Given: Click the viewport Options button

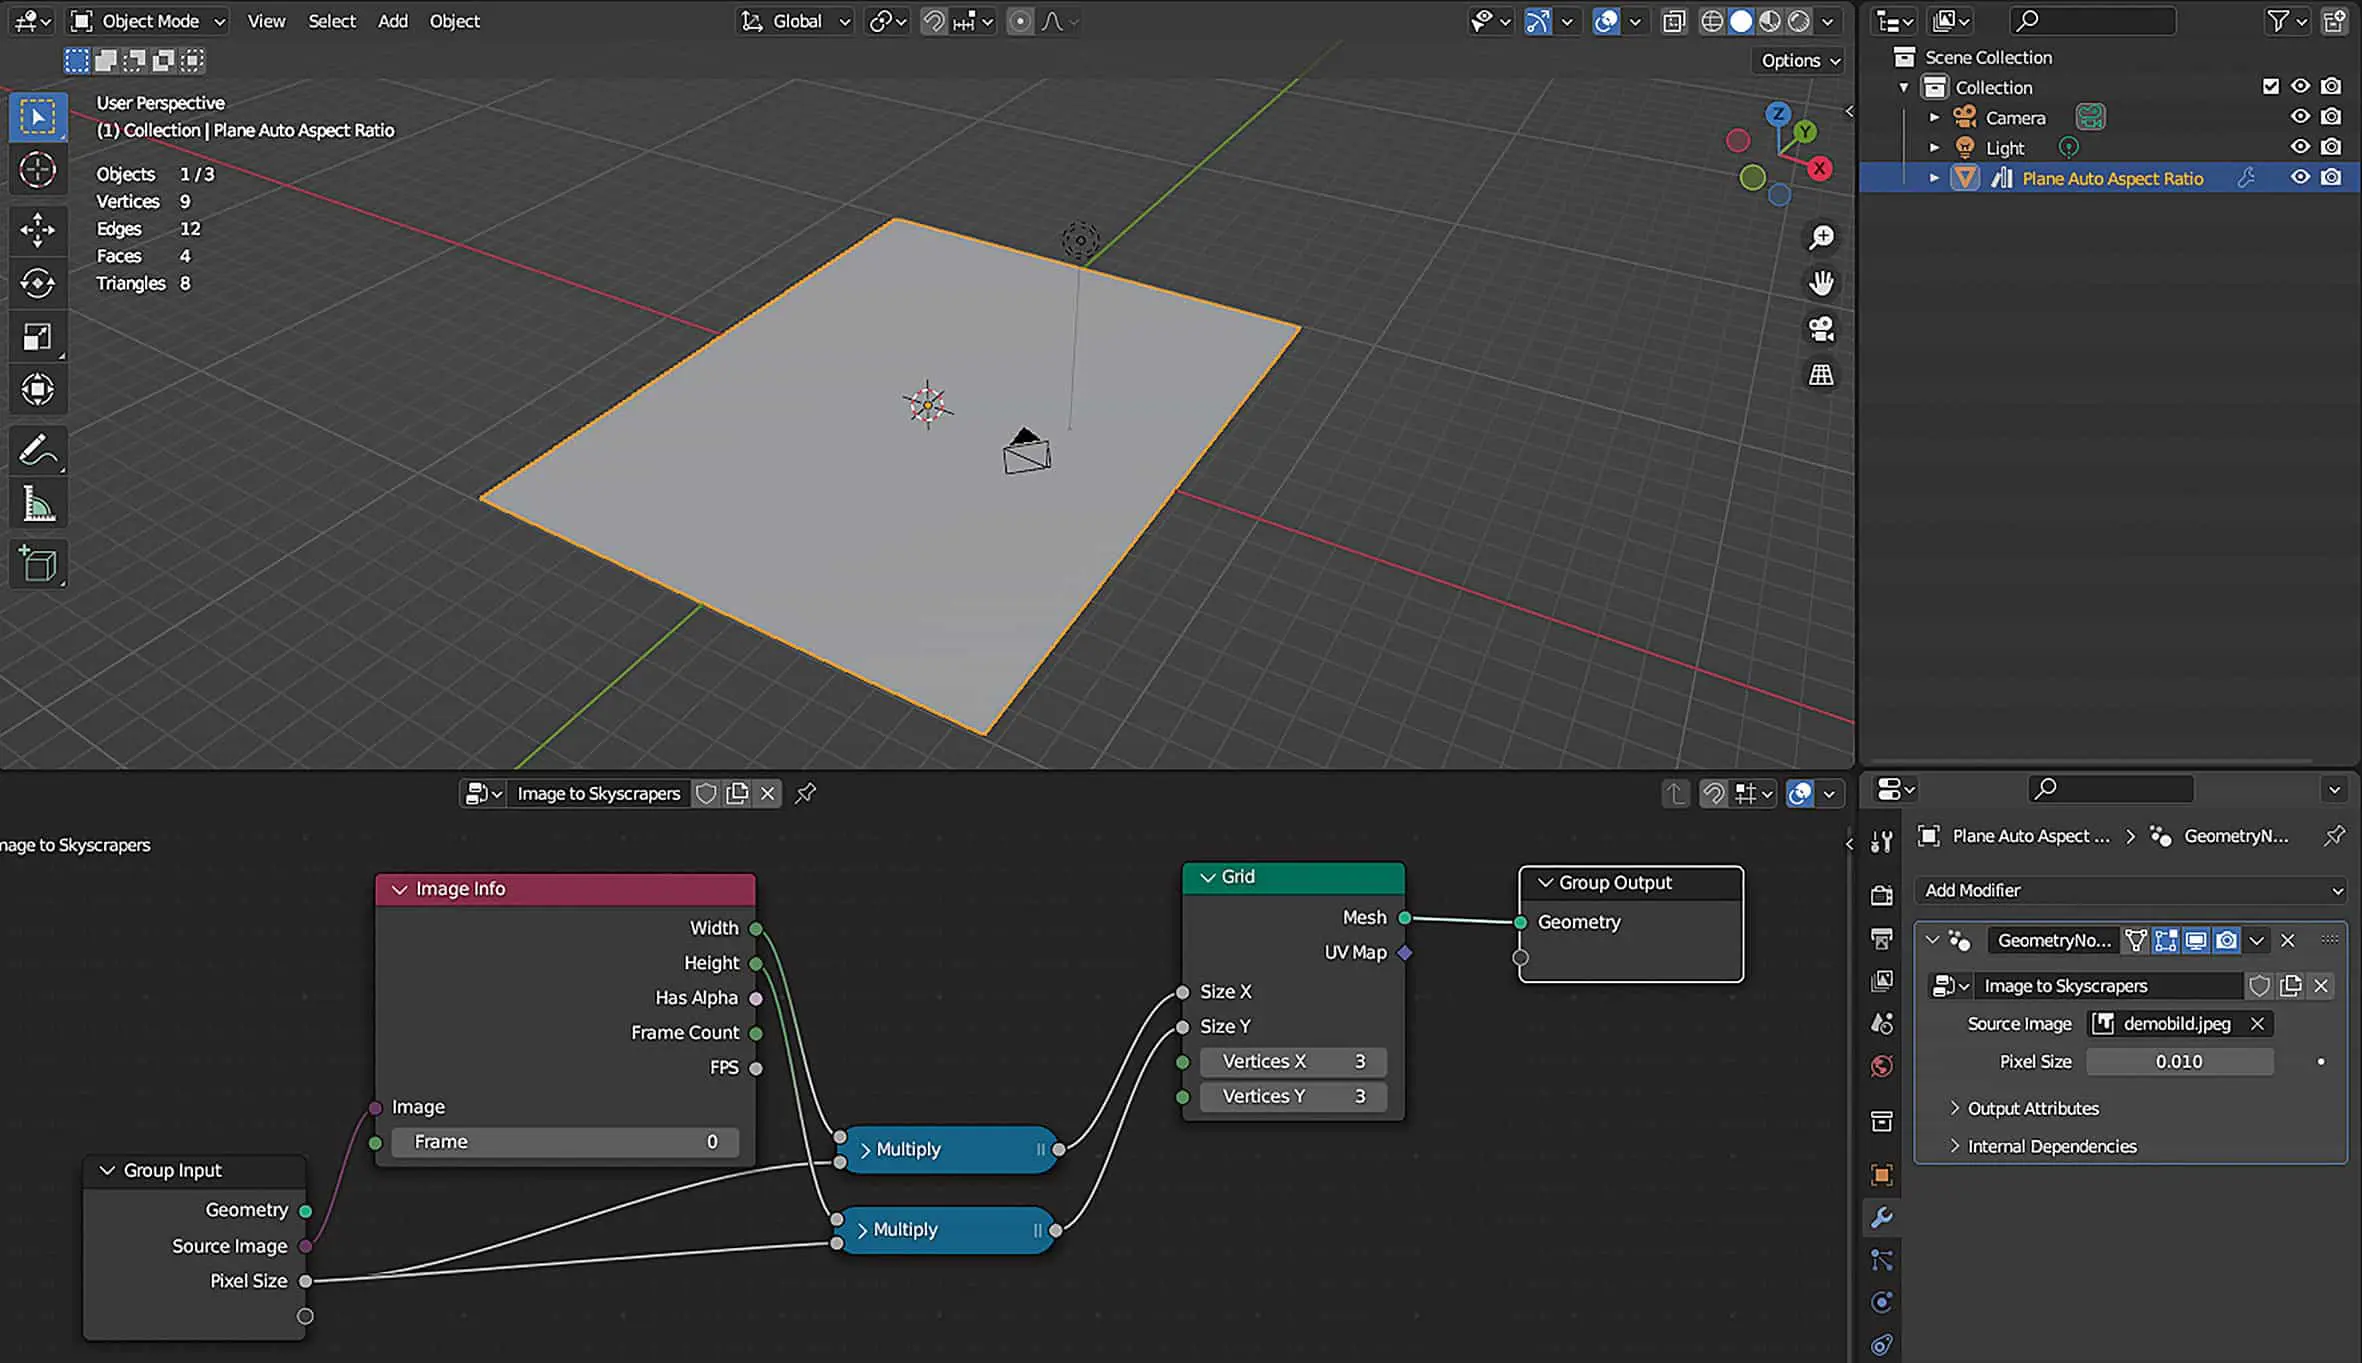Looking at the screenshot, I should click(1800, 60).
